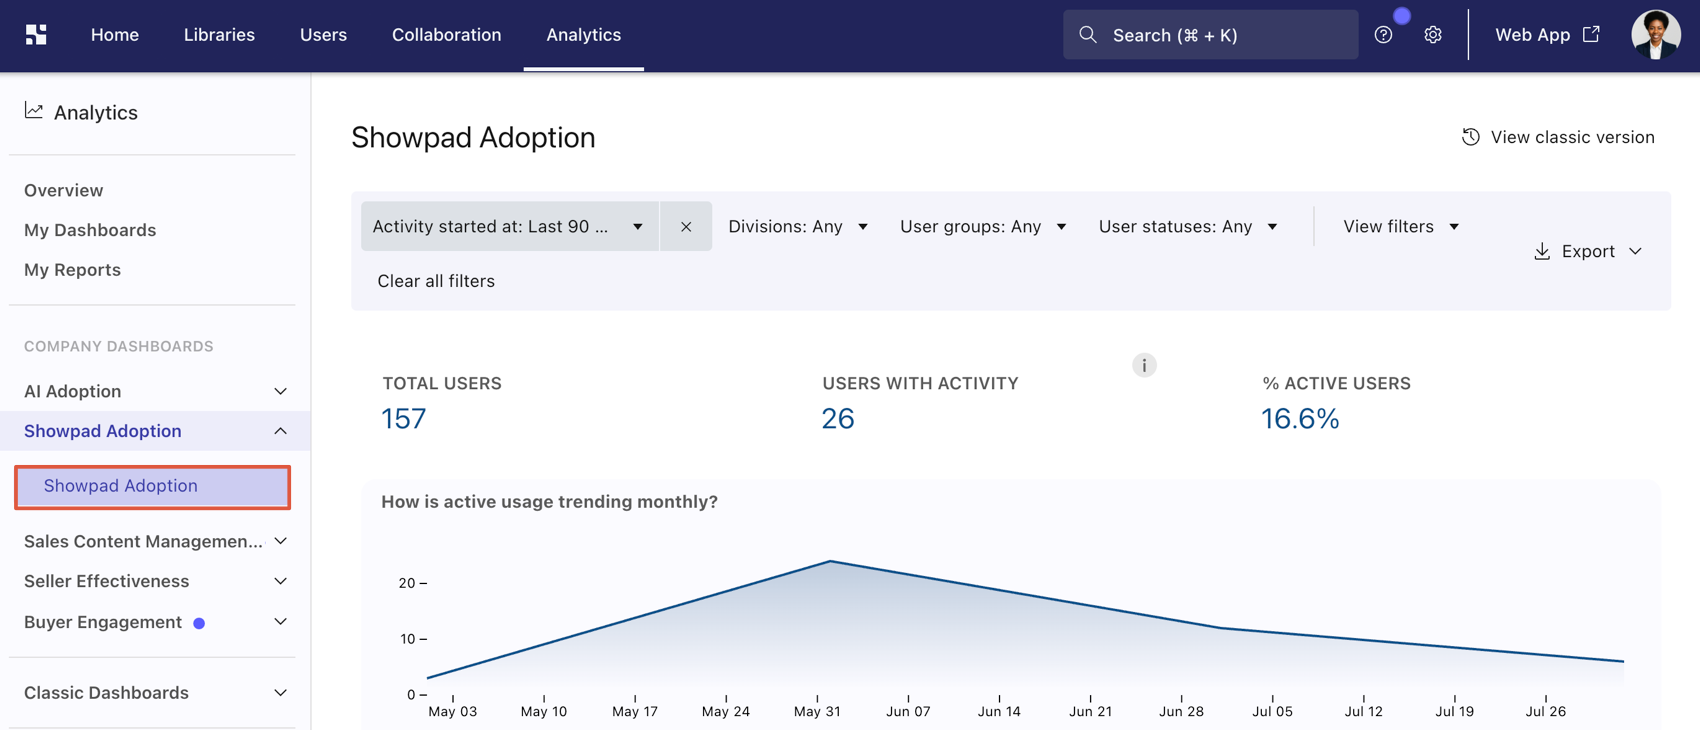The width and height of the screenshot is (1700, 730).
Task: Click the user profile avatar
Action: point(1655,35)
